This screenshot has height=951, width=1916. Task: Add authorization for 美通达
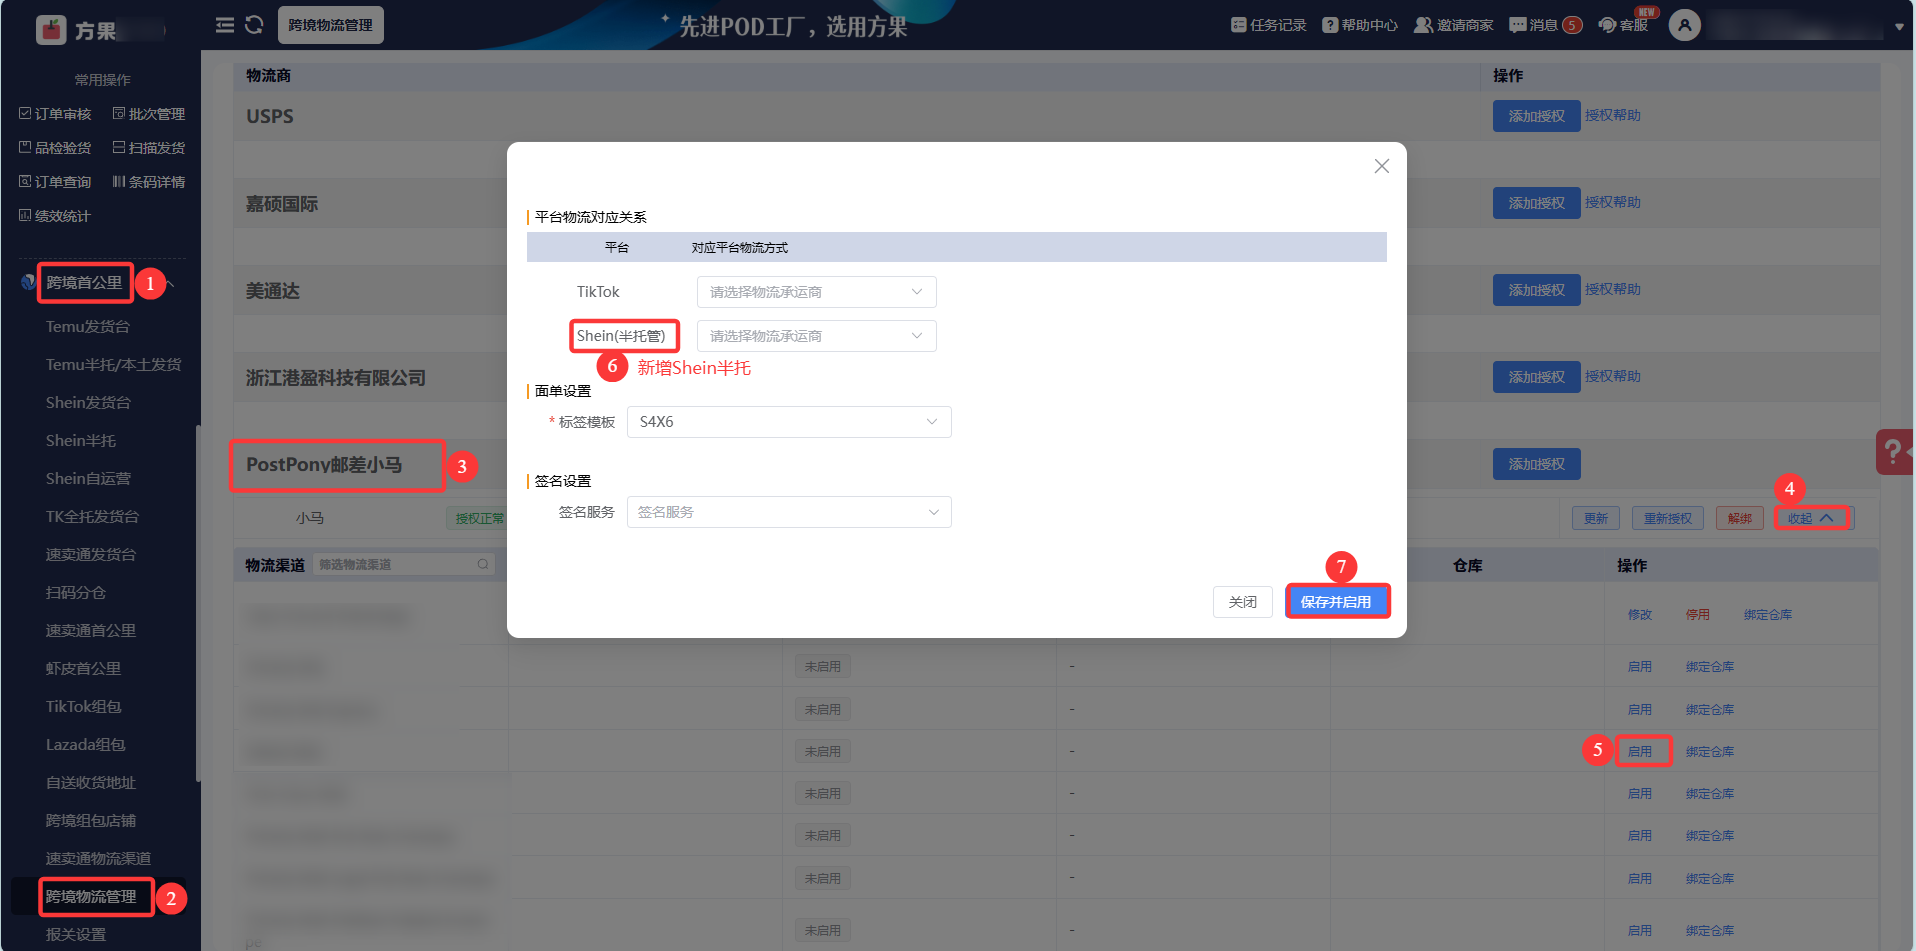coord(1537,290)
